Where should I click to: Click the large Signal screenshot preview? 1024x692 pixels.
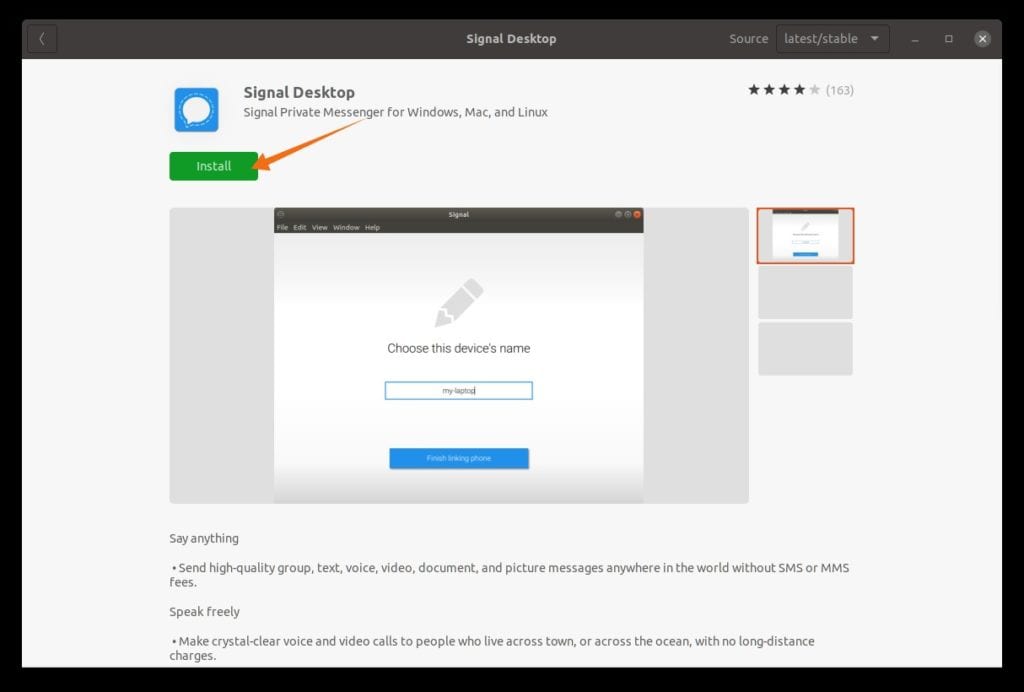[459, 355]
